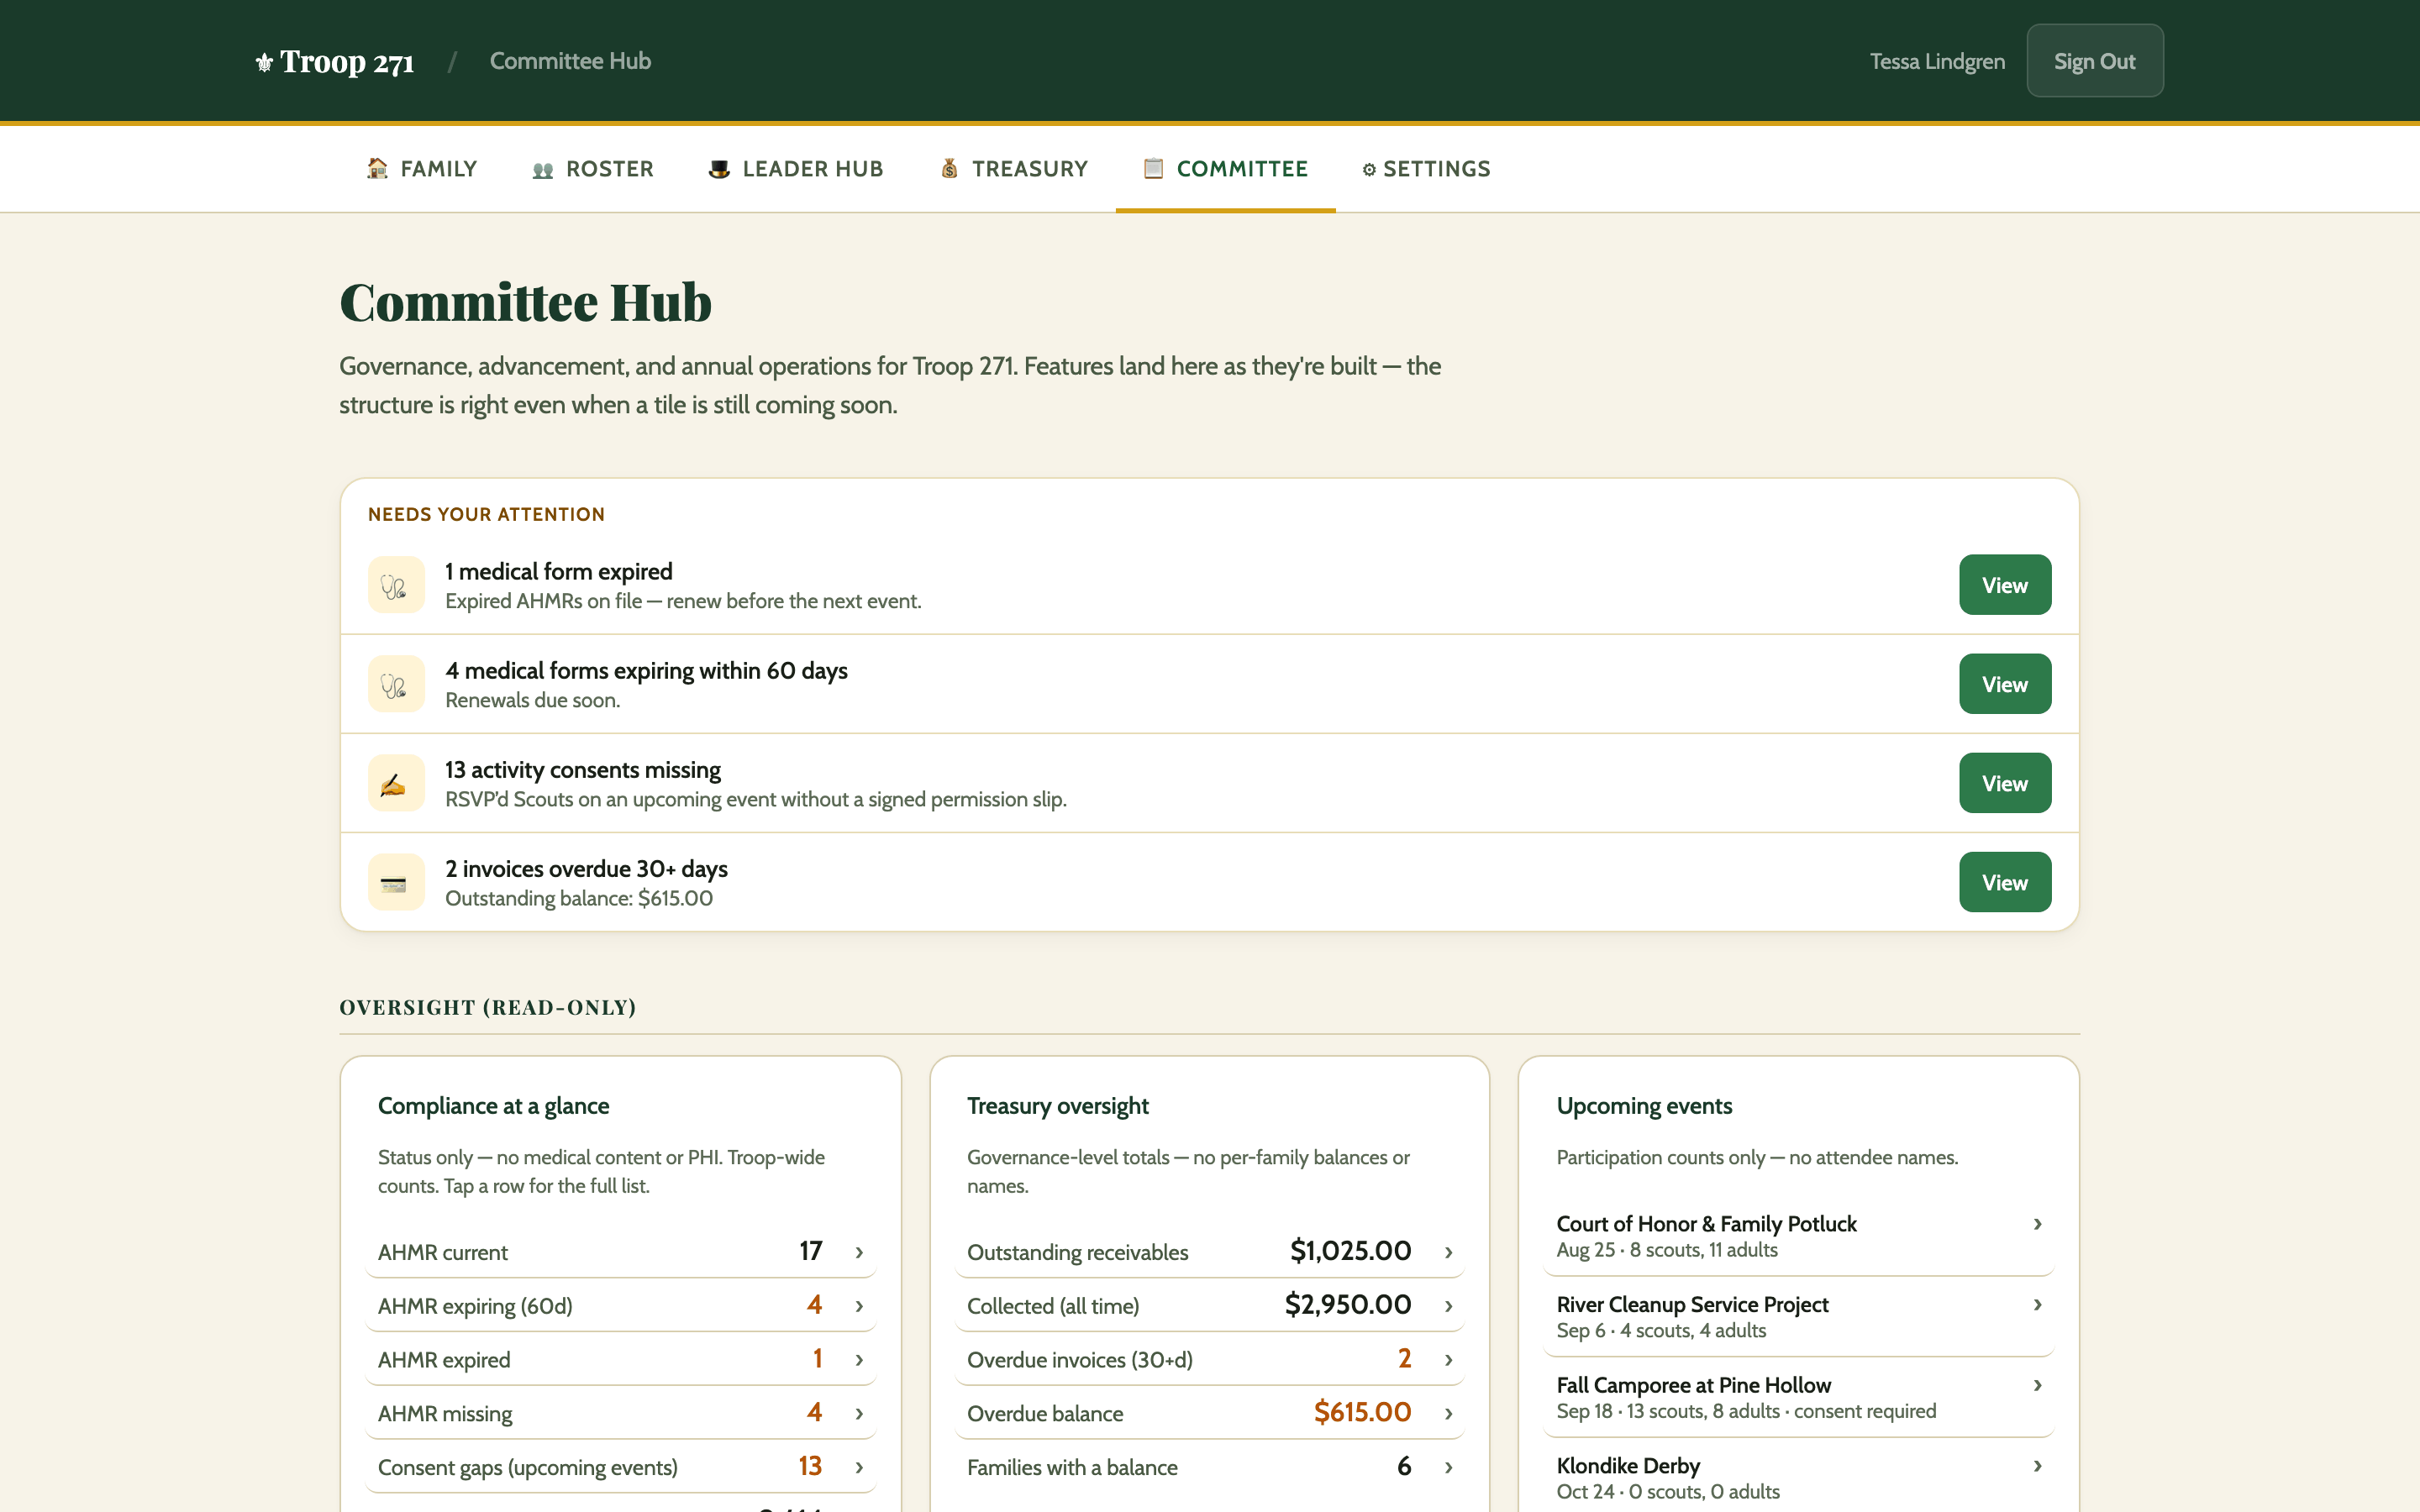View the 2 overdue invoices
2420x1512 pixels.
pos(2005,882)
